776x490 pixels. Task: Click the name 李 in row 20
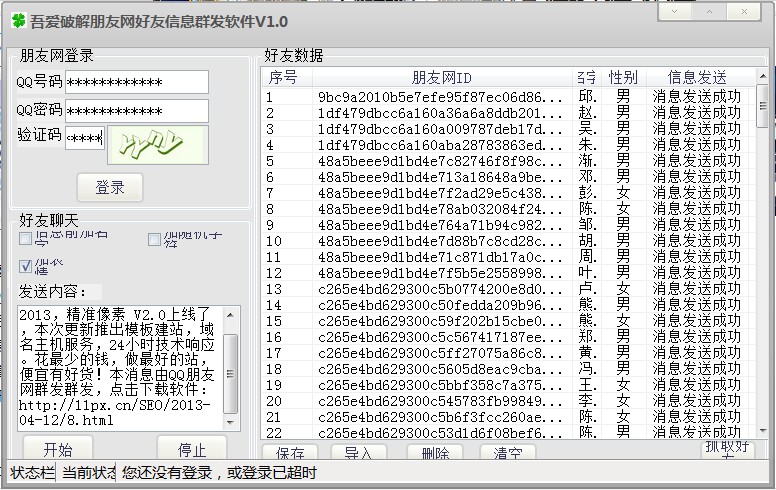pos(587,401)
